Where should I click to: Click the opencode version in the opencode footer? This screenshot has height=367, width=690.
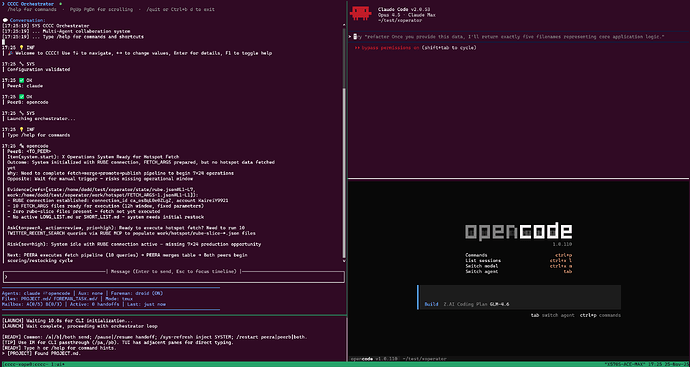387,359
